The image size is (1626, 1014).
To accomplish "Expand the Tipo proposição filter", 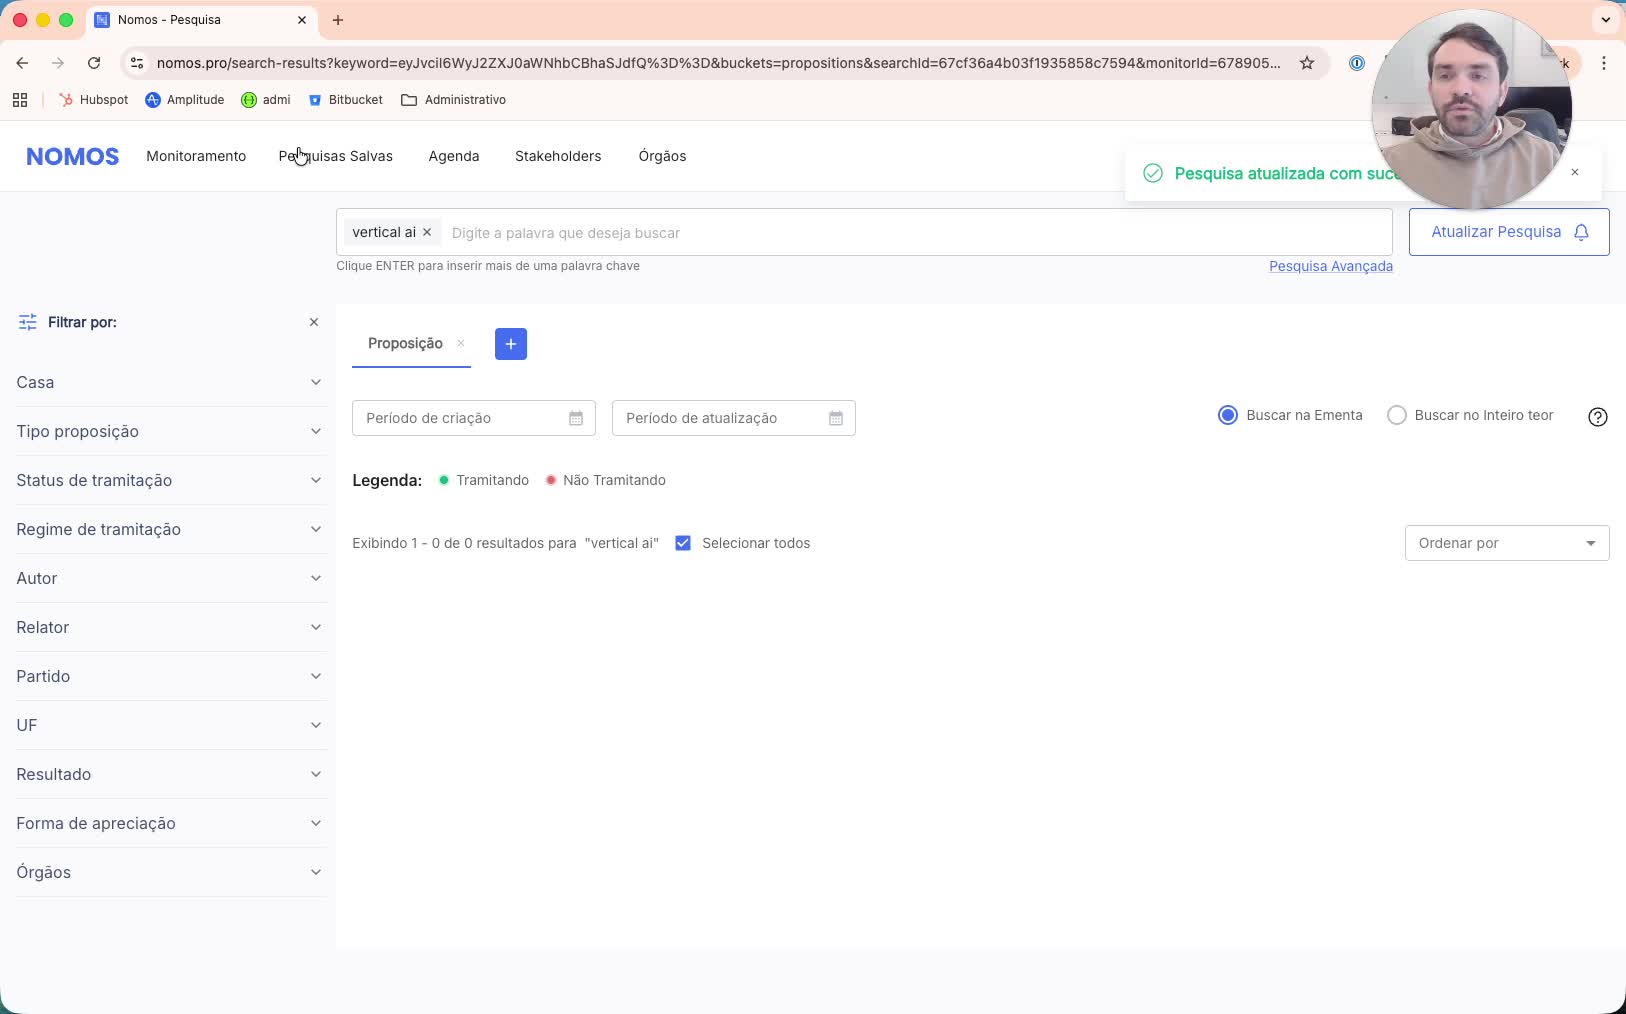I will click(170, 431).
